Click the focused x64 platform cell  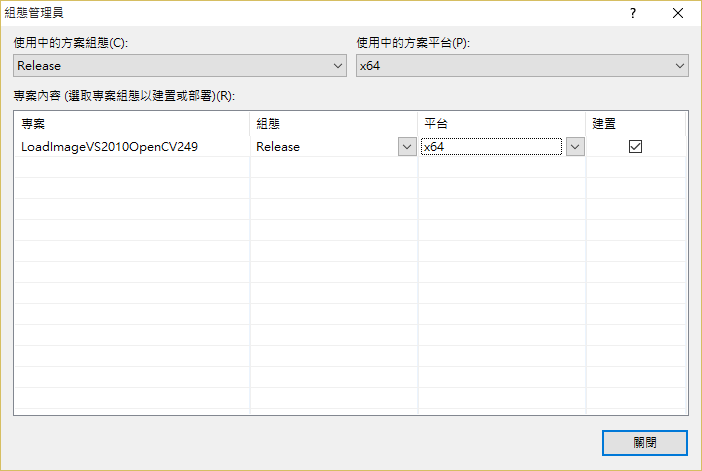pos(491,147)
